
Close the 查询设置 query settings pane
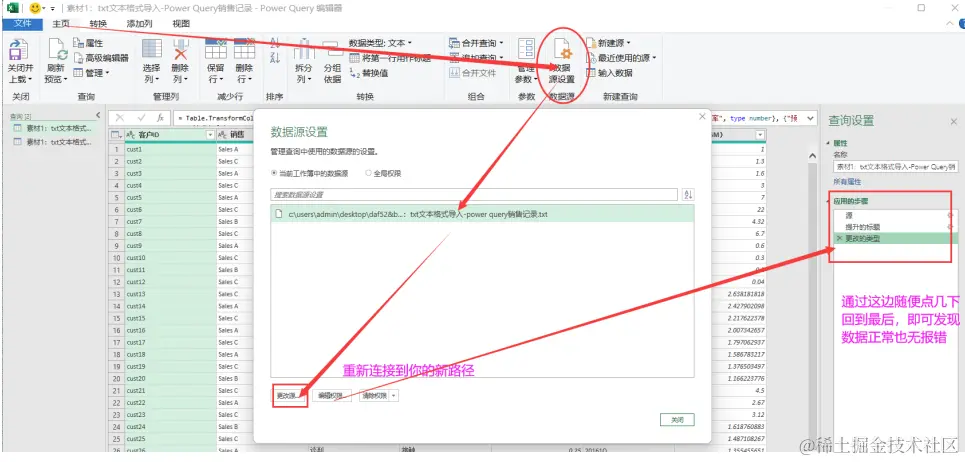[953, 122]
